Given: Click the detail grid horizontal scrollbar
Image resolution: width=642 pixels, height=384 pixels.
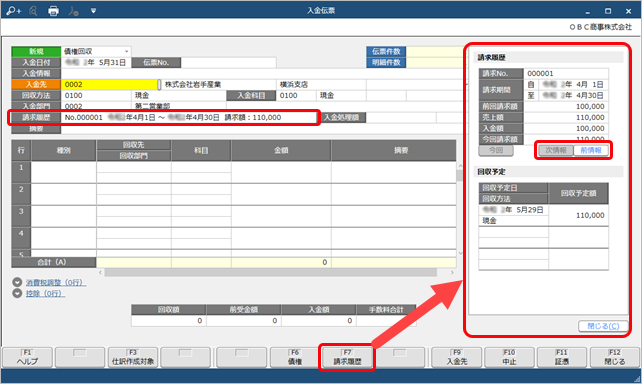Looking at the screenshot, I should (x=271, y=272).
